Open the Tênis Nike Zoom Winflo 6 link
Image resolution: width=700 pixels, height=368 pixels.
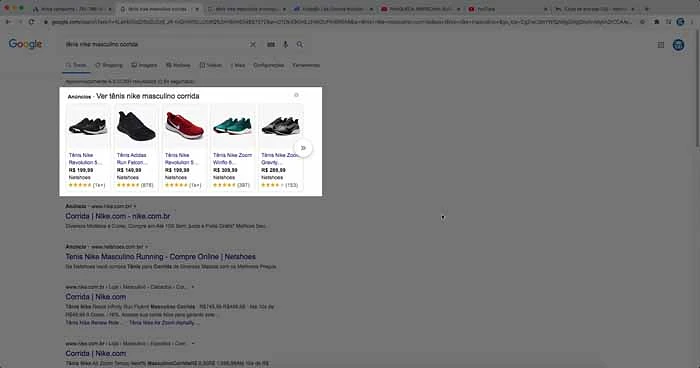pyautogui.click(x=233, y=159)
